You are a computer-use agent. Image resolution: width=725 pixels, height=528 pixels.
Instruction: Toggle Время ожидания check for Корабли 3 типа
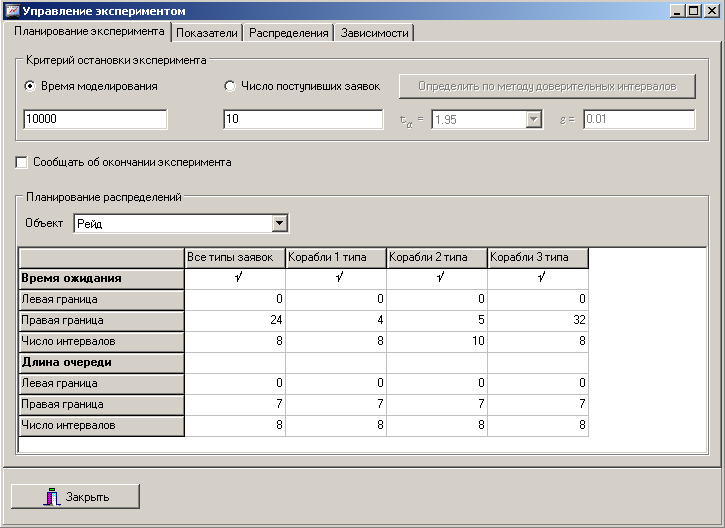point(538,279)
